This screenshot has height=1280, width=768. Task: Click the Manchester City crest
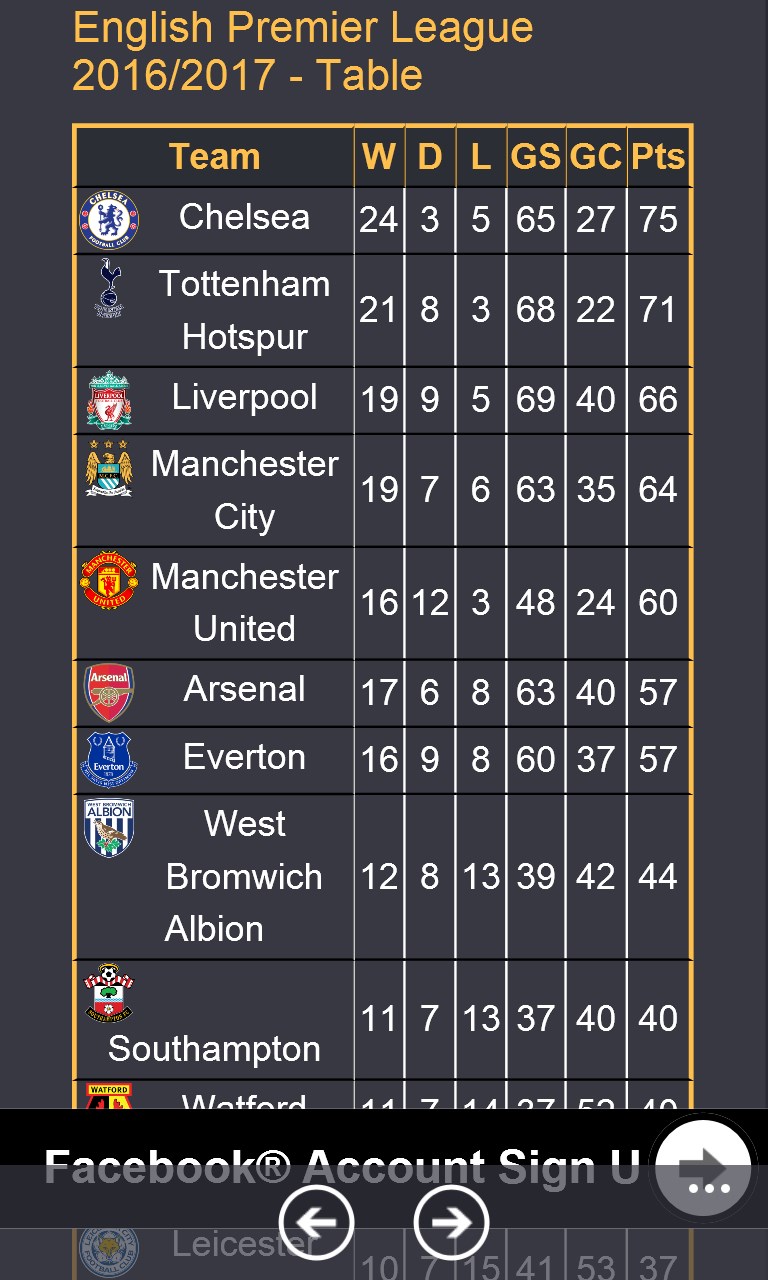pyautogui.click(x=109, y=467)
